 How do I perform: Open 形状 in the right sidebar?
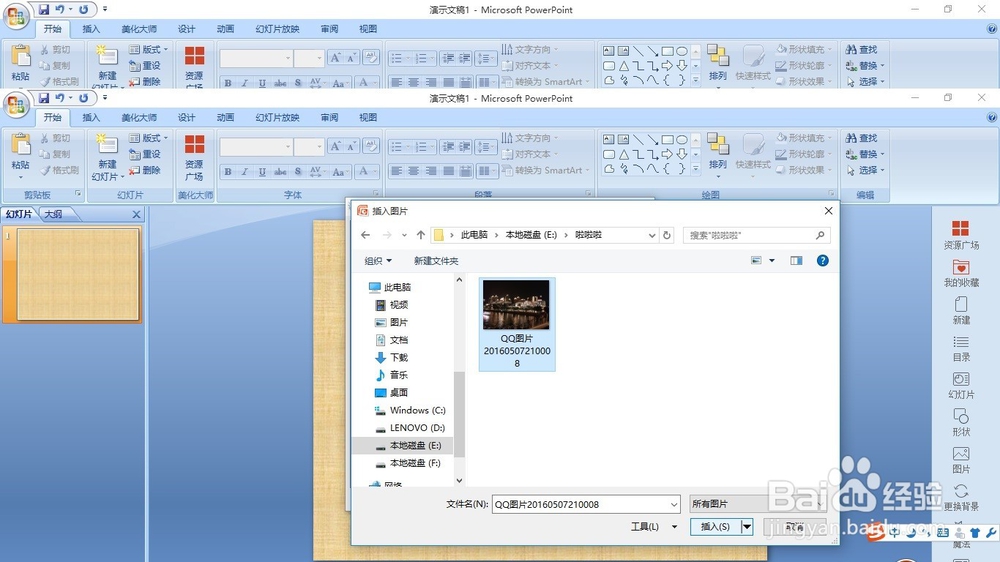961,423
